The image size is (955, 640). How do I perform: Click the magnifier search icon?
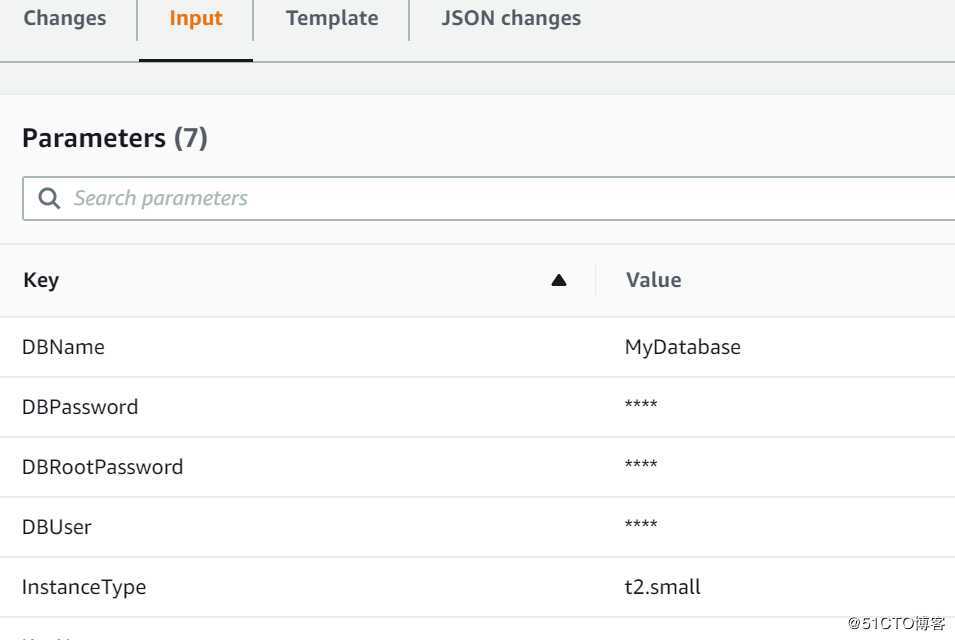click(49, 199)
